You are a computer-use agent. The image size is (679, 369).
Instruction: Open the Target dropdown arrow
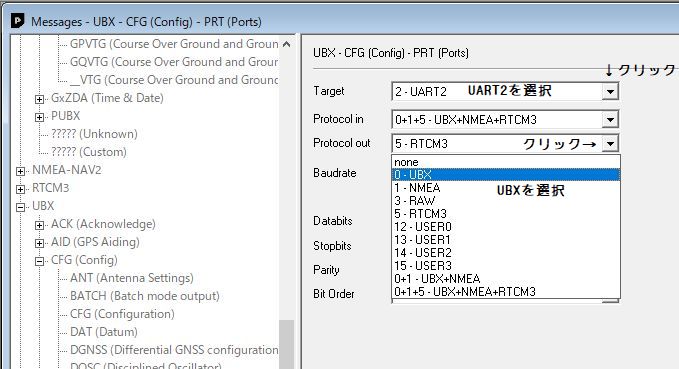tap(610, 92)
